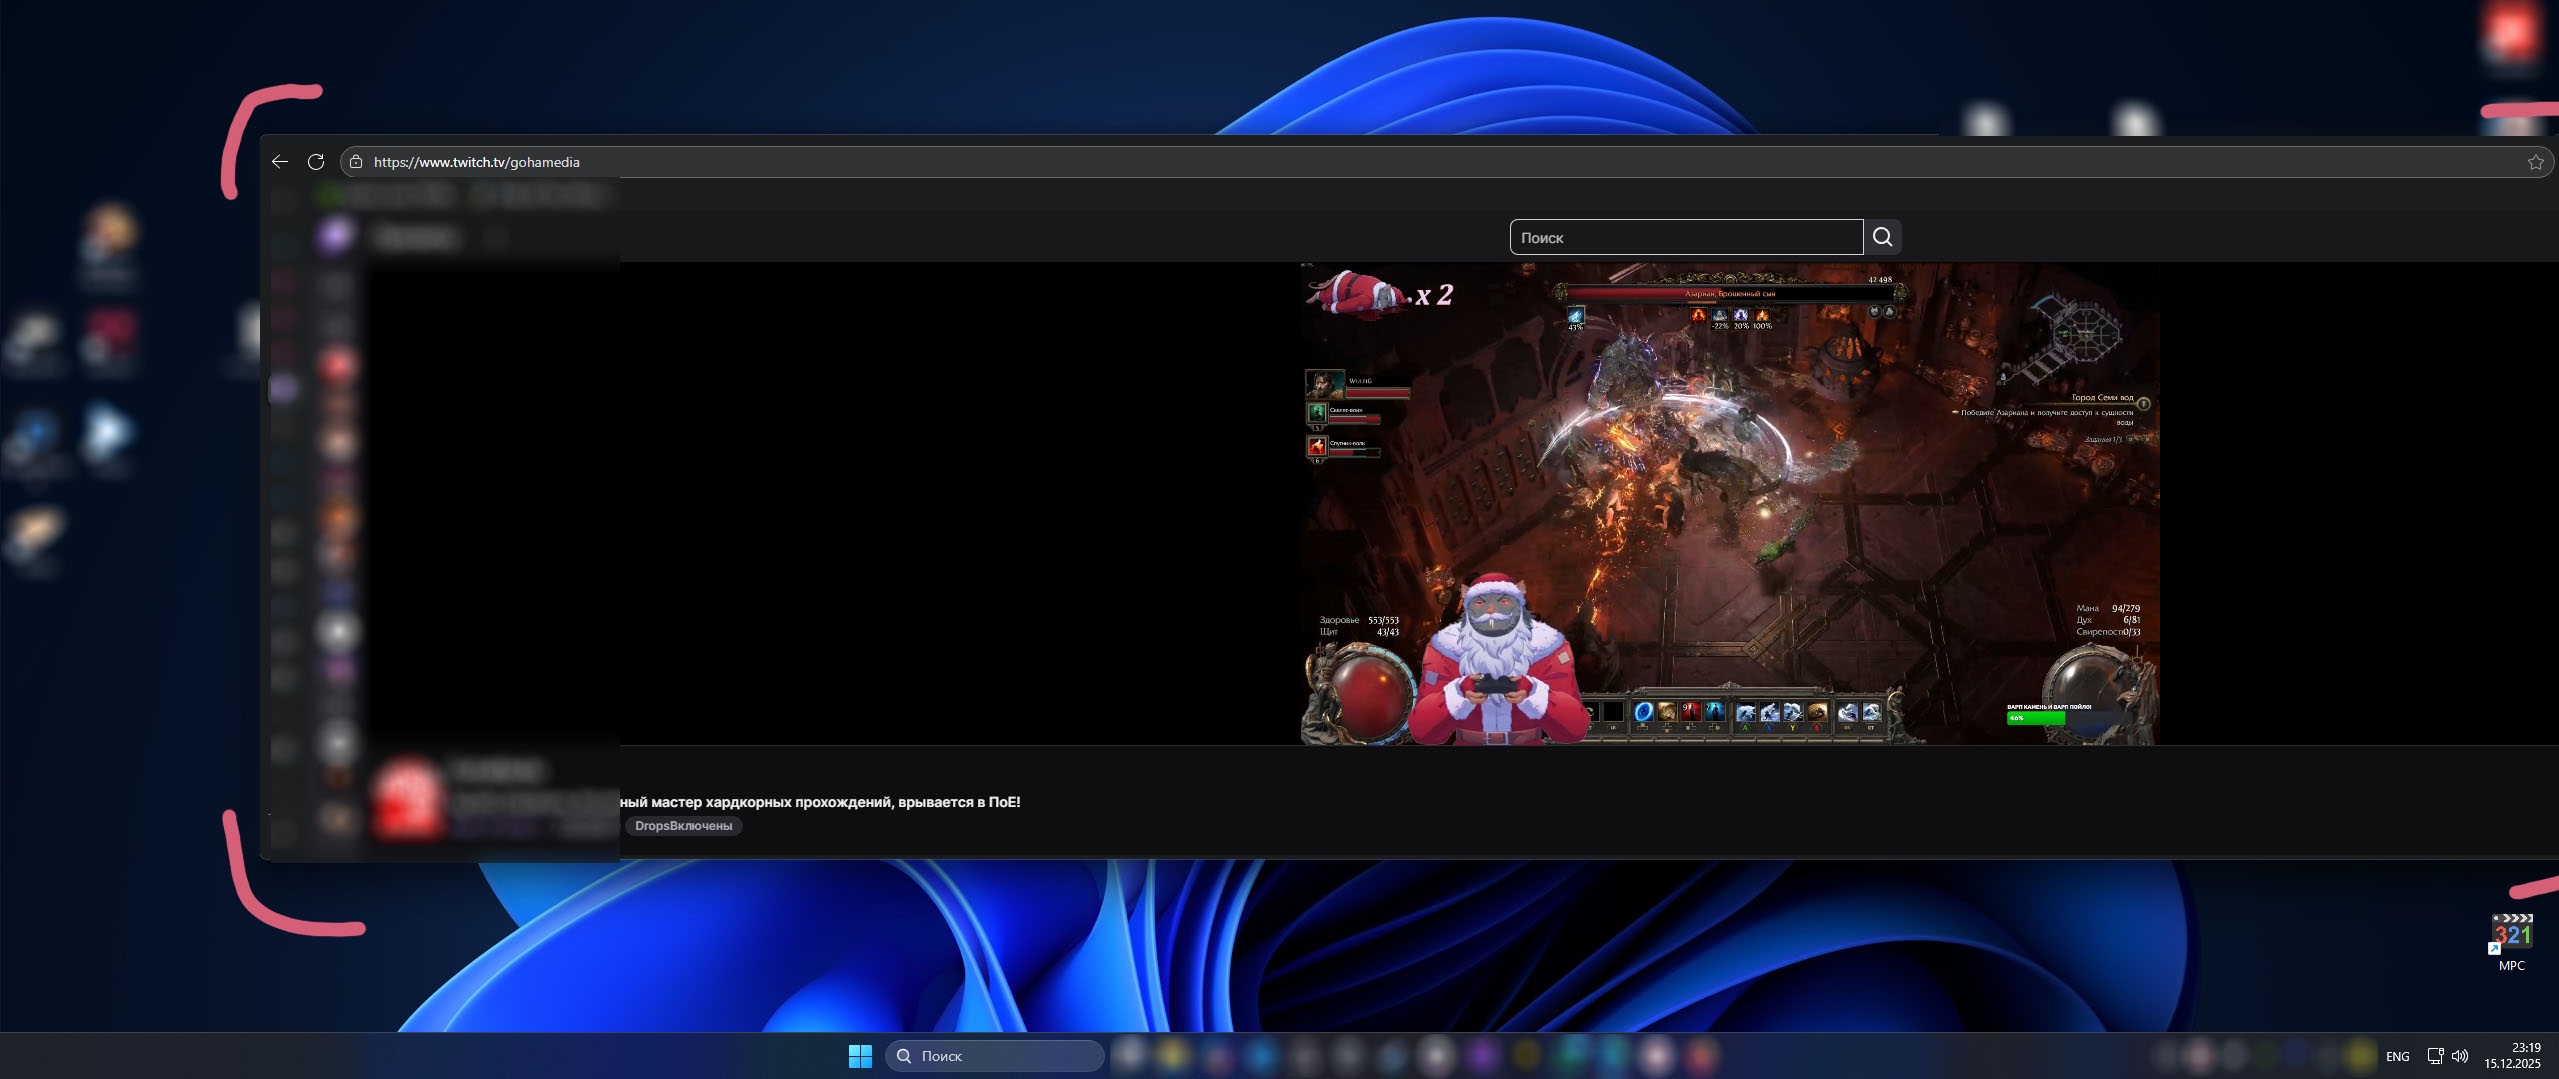Reload the Twitch page
This screenshot has height=1079, width=2559.
(316, 162)
